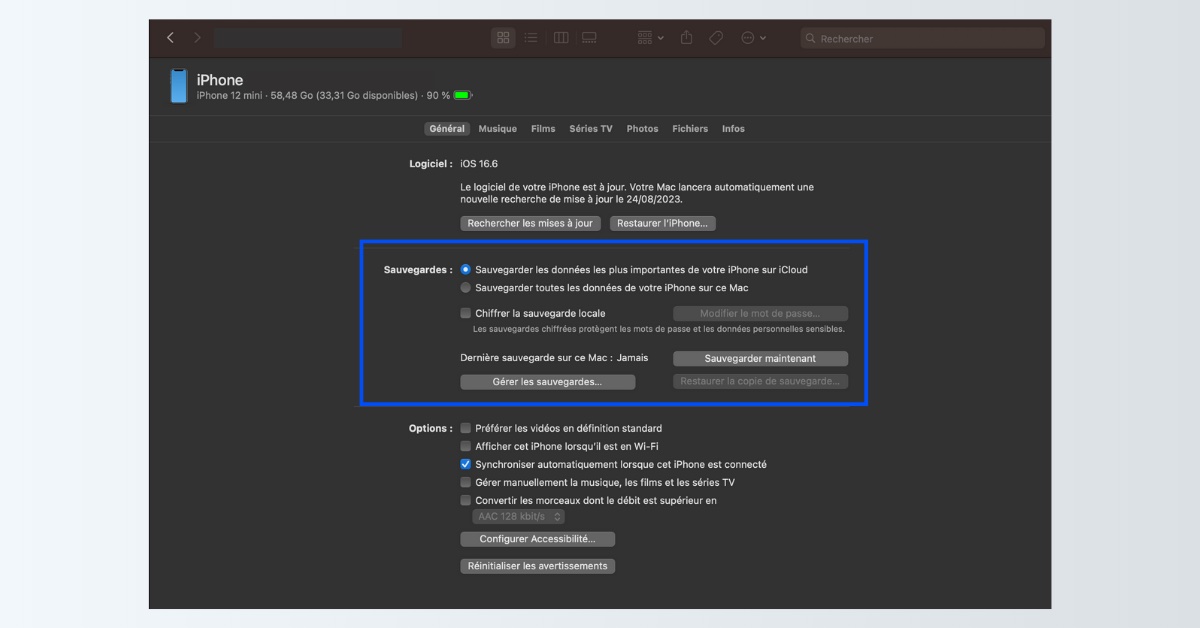The width and height of the screenshot is (1200, 628).
Task: Open the Fichiers tab
Action: tap(690, 129)
